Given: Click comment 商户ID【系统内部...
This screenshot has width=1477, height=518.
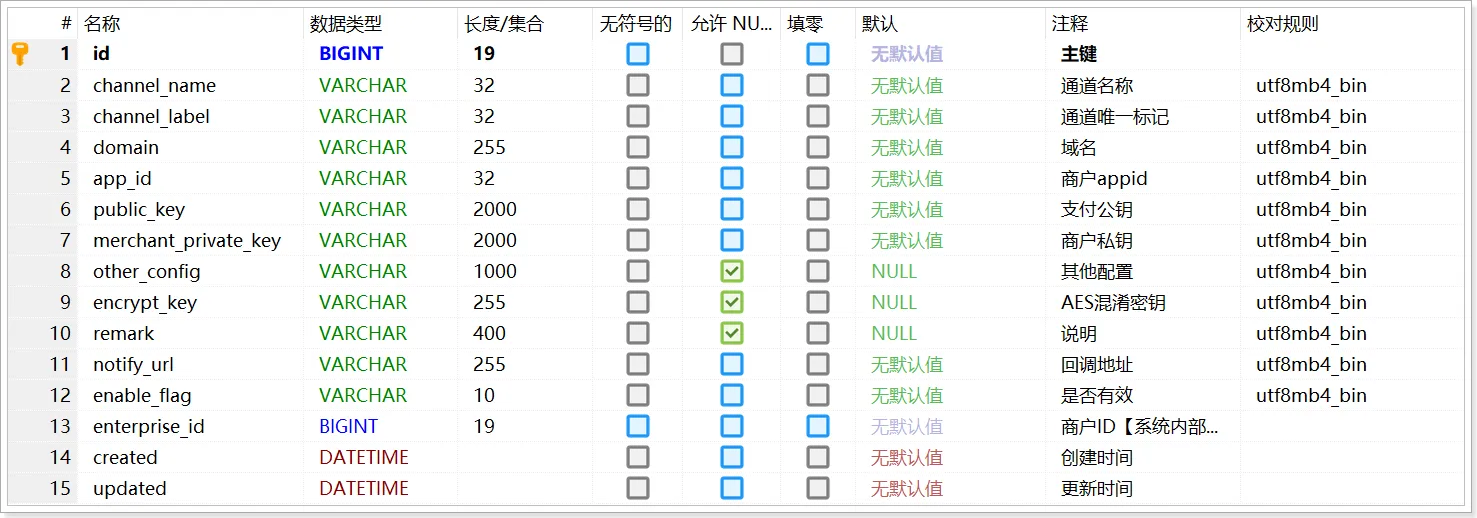Looking at the screenshot, I should (1140, 426).
